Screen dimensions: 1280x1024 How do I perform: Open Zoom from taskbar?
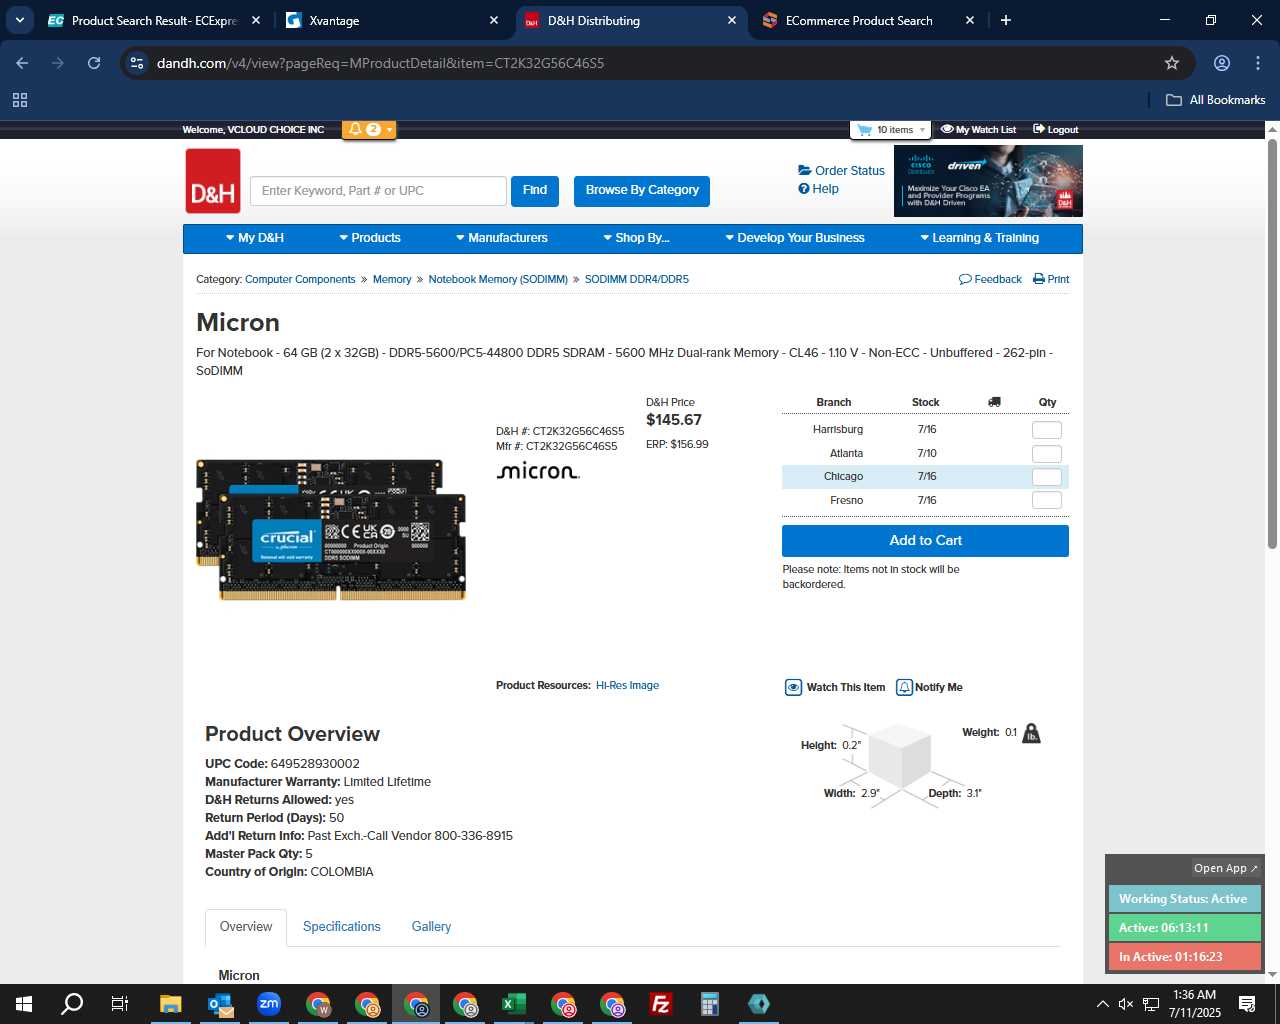coord(269,1004)
